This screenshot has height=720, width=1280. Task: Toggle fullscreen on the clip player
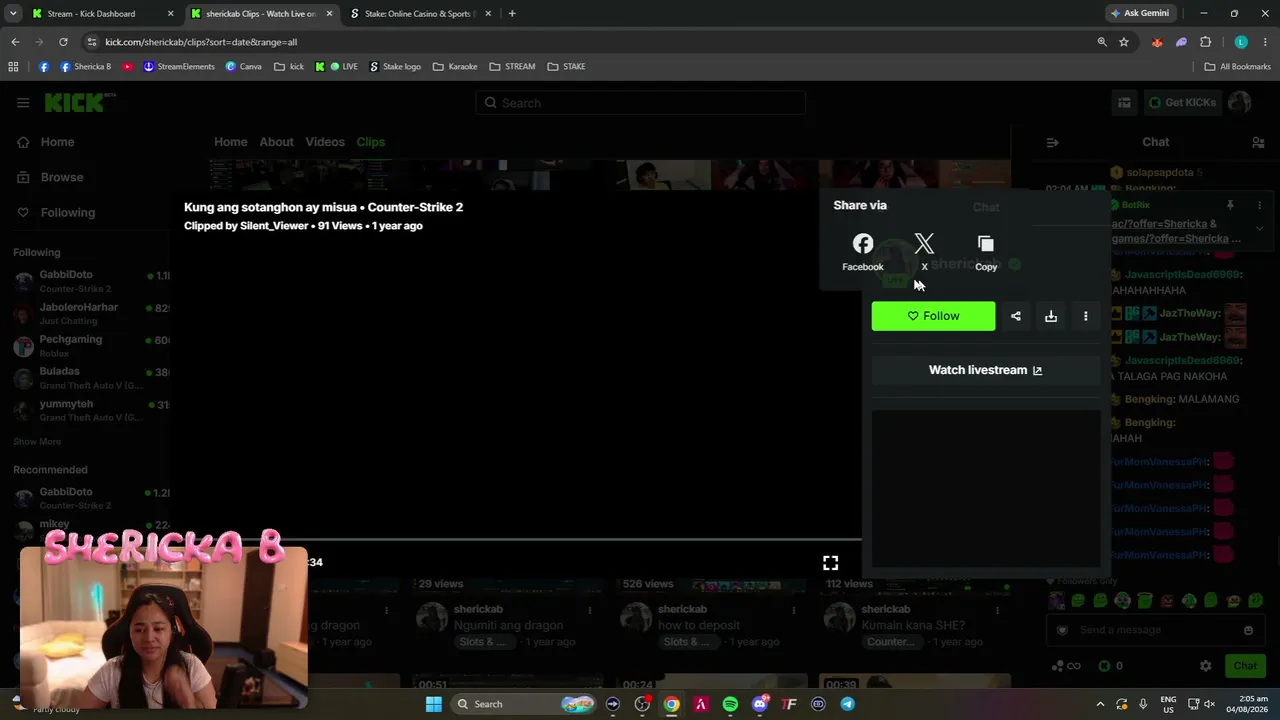pos(830,563)
